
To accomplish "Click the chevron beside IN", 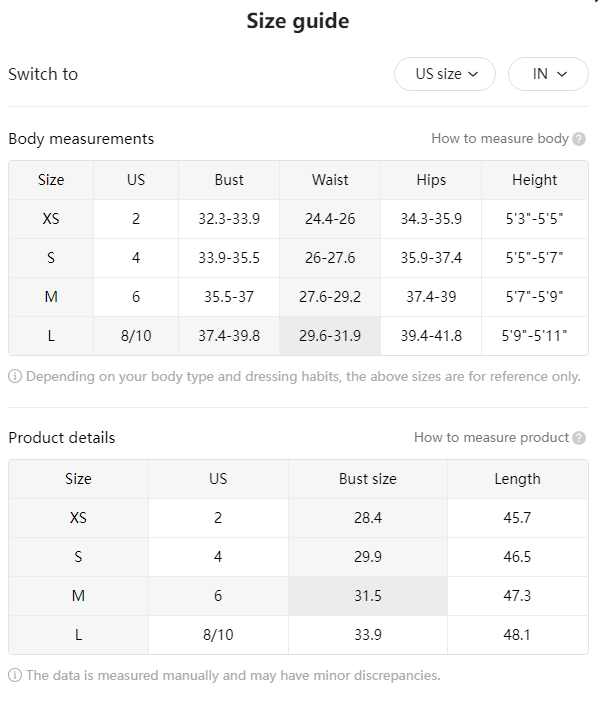I will [562, 74].
